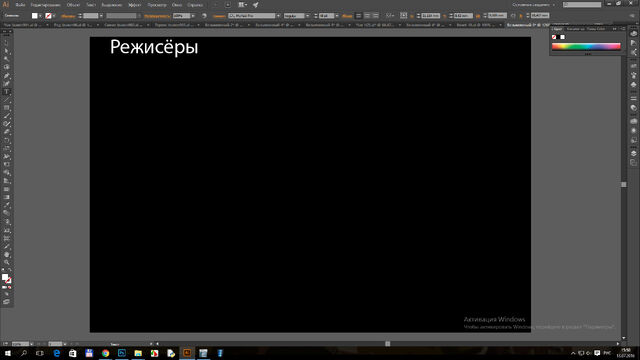Change screen mode at toolbox bottom

click(7, 302)
